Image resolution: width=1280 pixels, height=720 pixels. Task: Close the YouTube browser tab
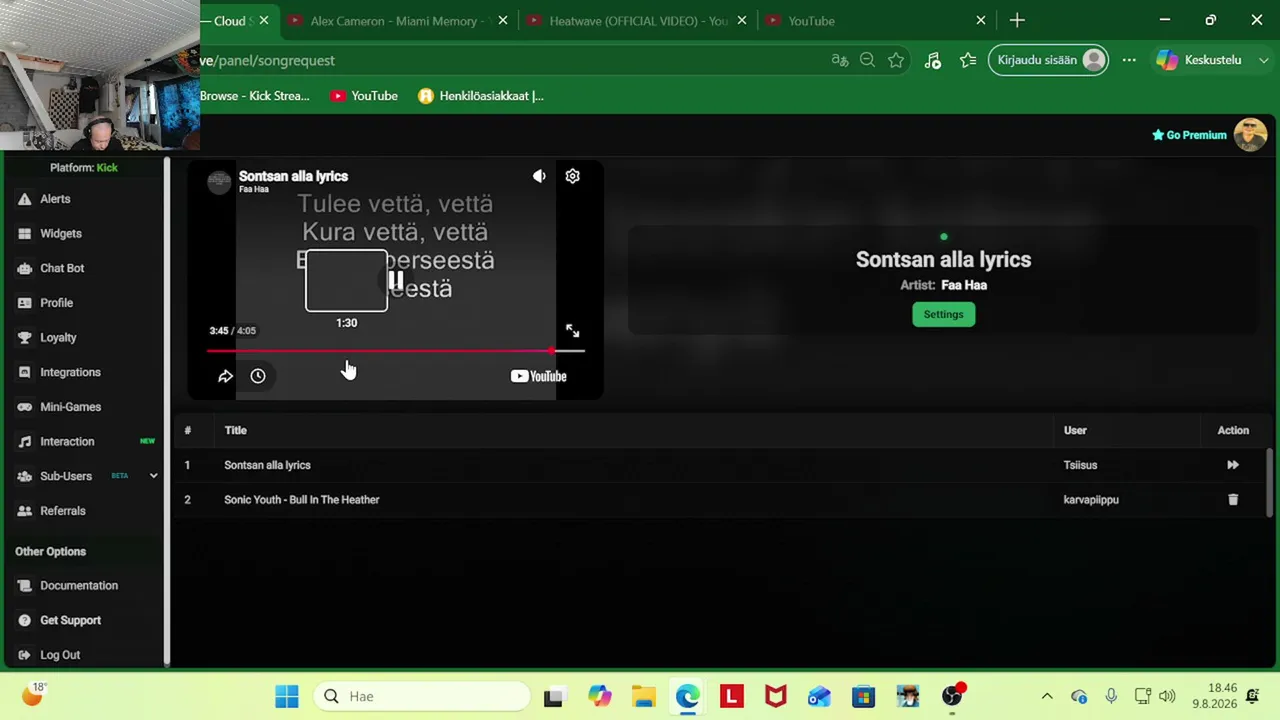pos(981,20)
